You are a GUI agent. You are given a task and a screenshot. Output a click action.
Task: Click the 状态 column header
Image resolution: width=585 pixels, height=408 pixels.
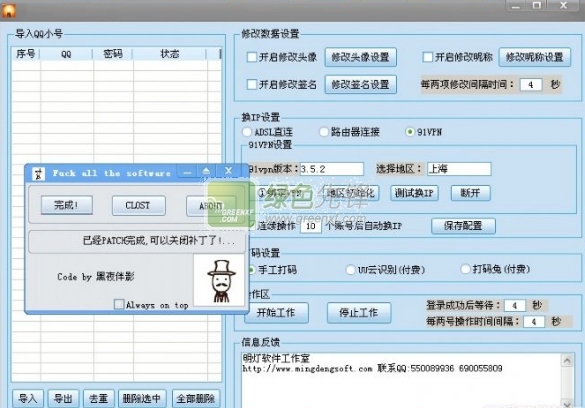169,54
